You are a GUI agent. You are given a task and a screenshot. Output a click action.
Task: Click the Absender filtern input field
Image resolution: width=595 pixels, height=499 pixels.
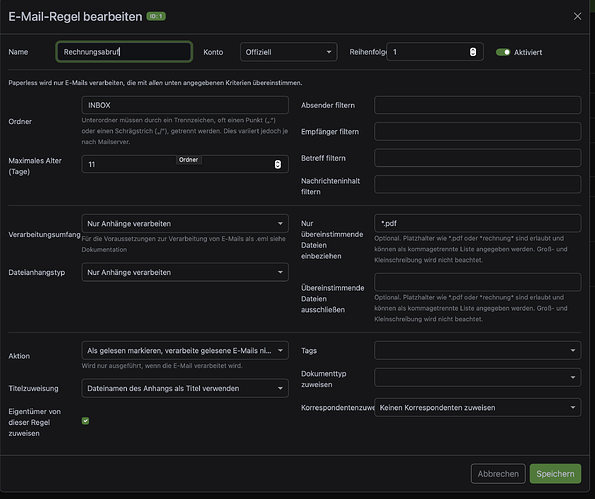pyautogui.click(x=477, y=105)
